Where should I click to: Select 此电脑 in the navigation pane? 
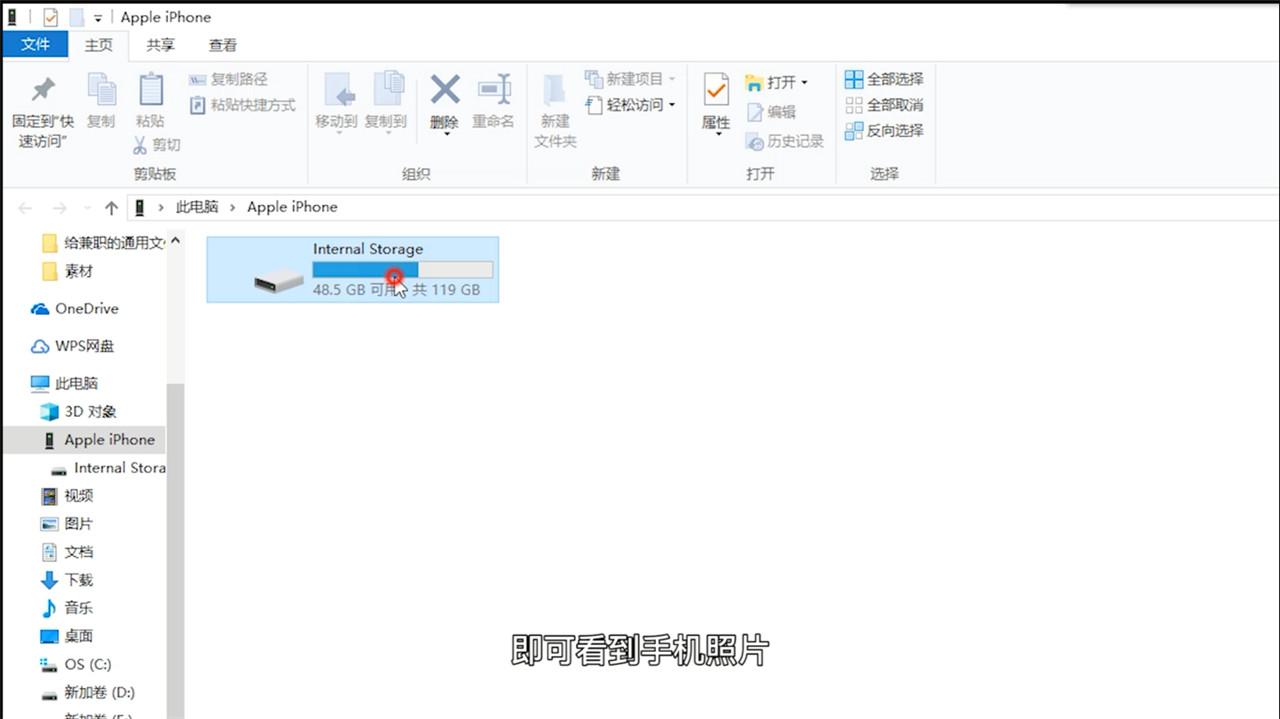click(x=64, y=383)
